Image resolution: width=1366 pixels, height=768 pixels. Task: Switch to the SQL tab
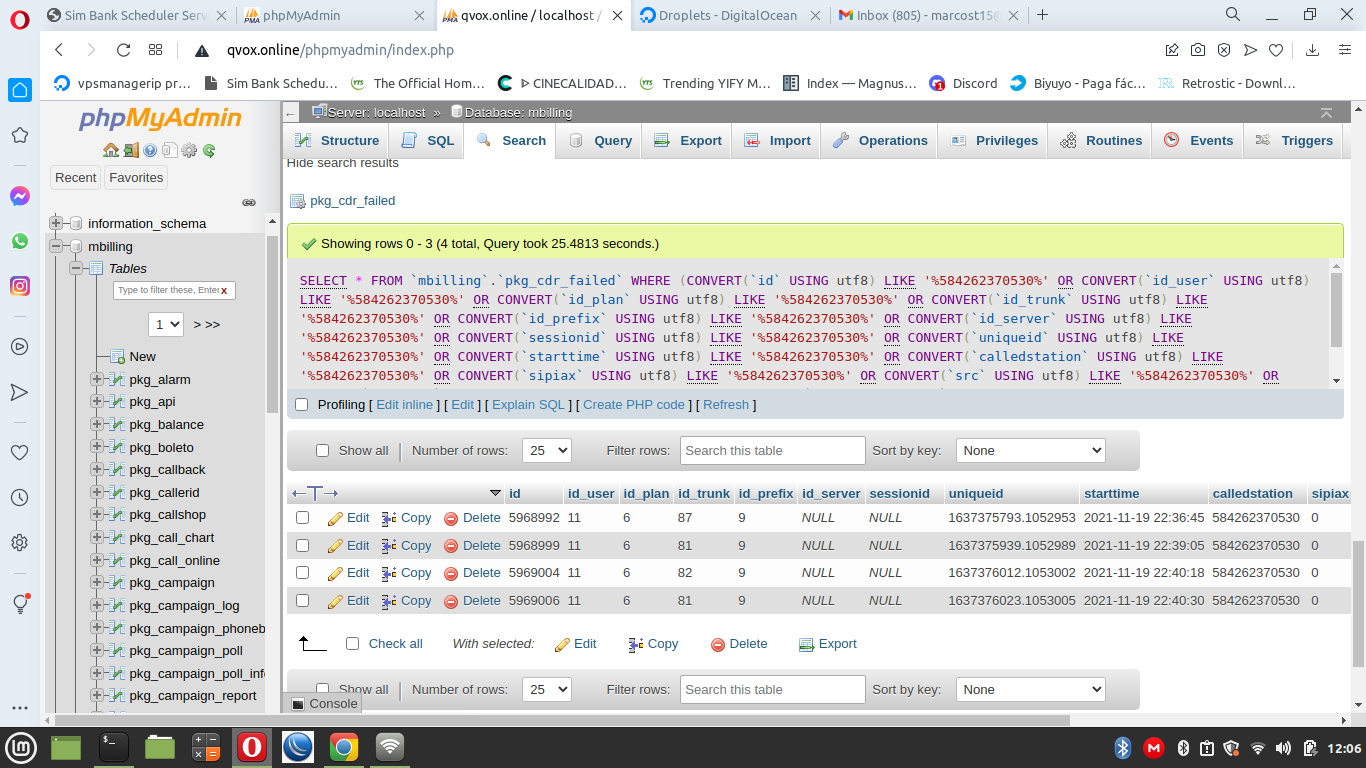pos(427,141)
